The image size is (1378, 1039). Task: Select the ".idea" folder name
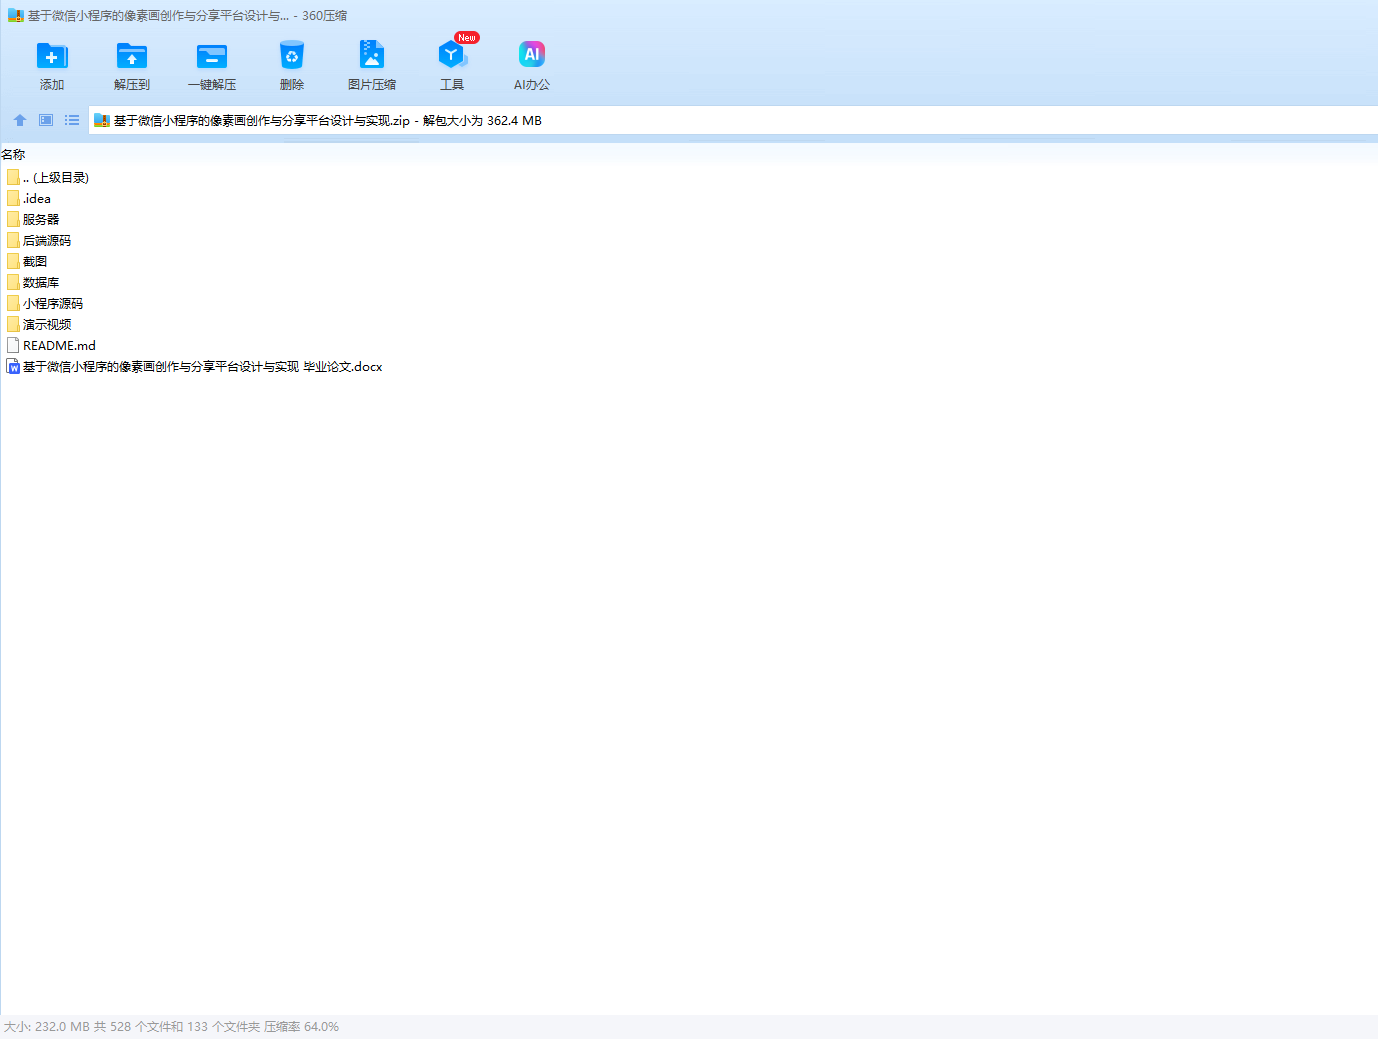coord(37,199)
